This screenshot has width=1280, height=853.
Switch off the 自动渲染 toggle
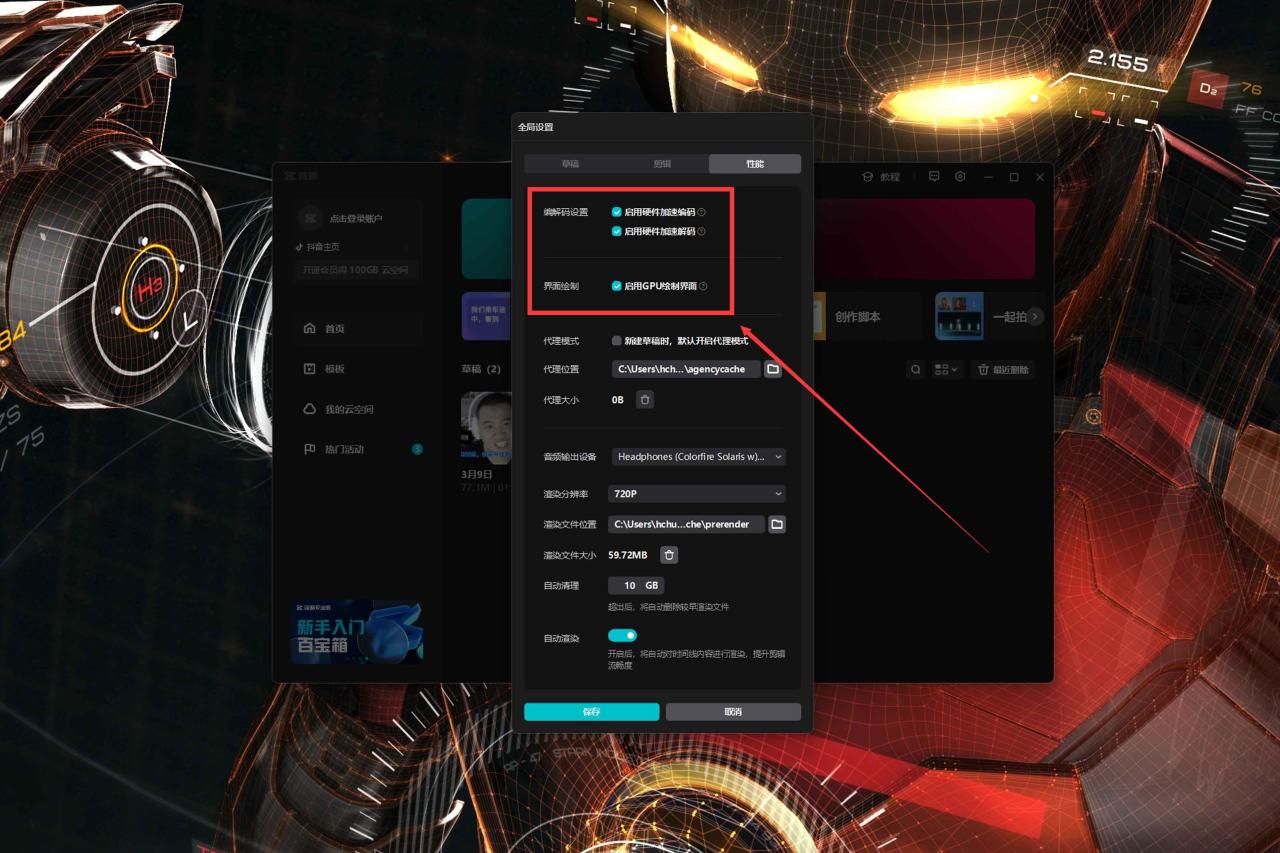[622, 635]
